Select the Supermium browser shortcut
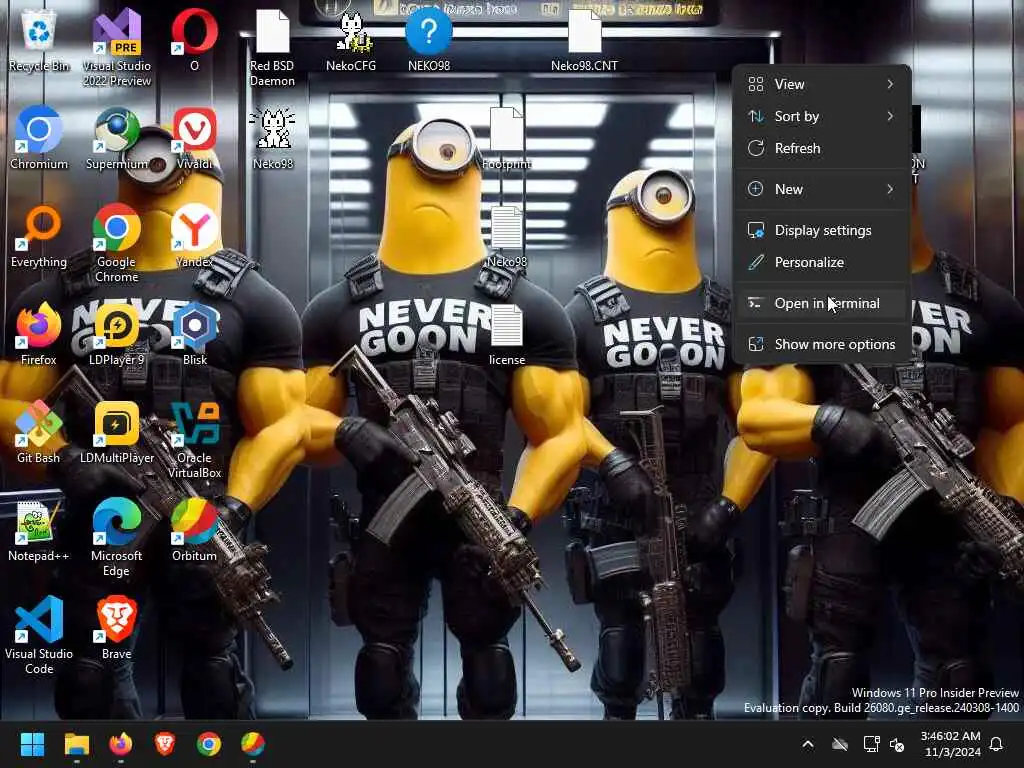This screenshot has width=1024, height=768. pyautogui.click(x=116, y=138)
